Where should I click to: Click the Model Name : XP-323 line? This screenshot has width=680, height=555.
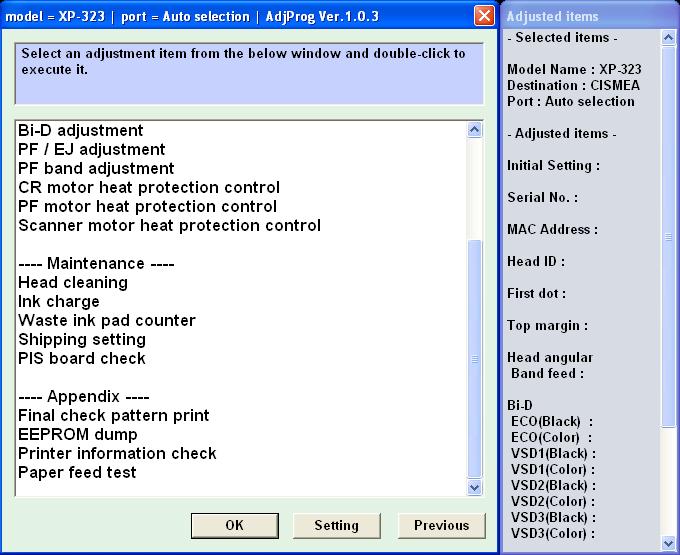click(x=574, y=69)
